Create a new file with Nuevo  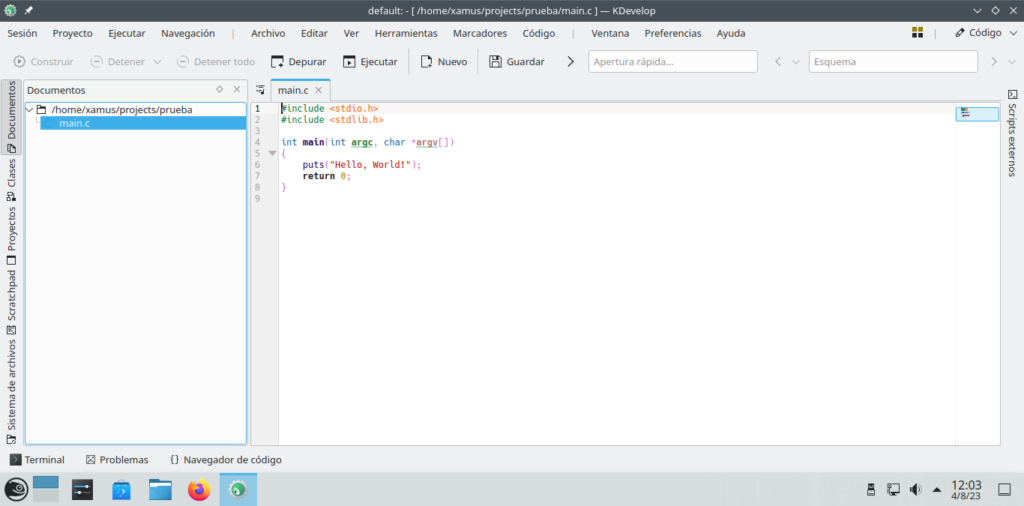coord(443,61)
